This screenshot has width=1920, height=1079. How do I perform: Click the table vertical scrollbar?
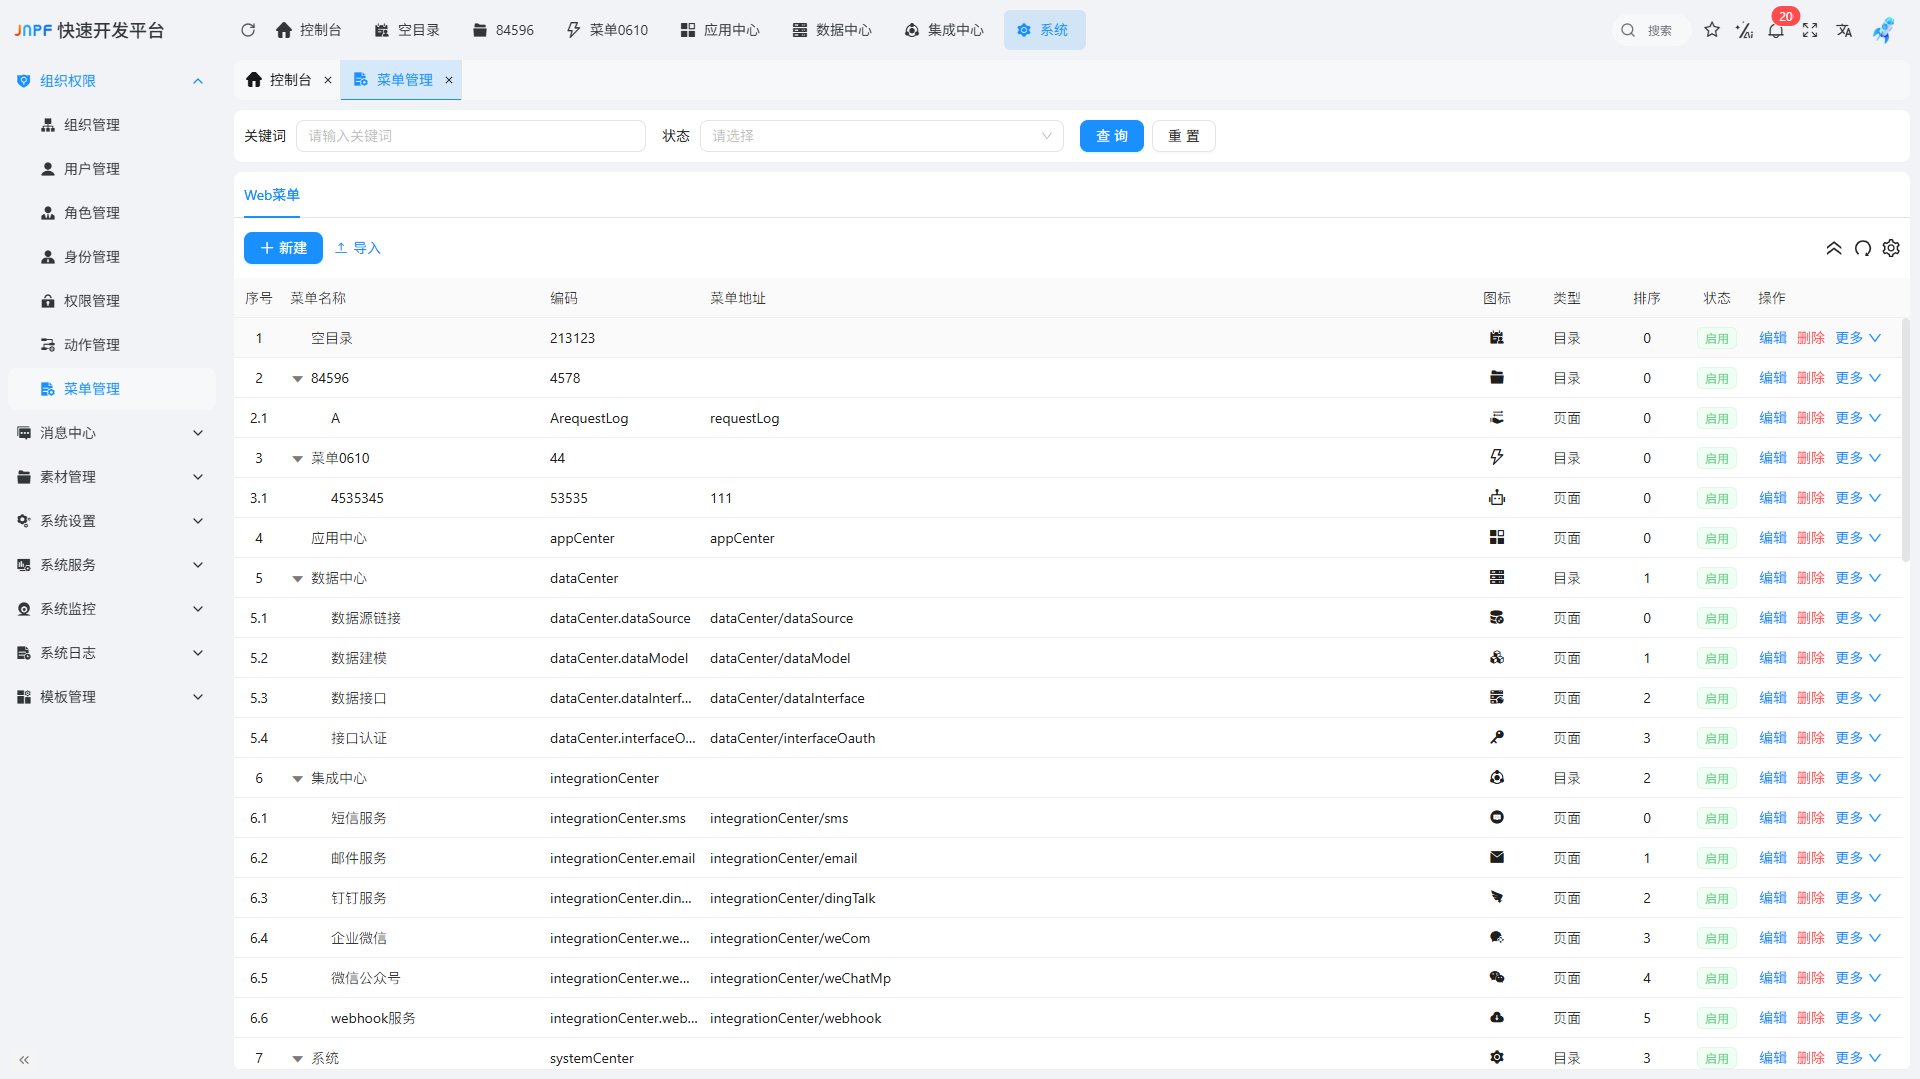(1905, 440)
